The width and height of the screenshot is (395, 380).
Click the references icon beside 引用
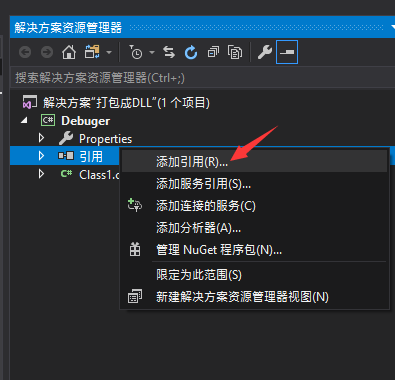[x=66, y=156]
